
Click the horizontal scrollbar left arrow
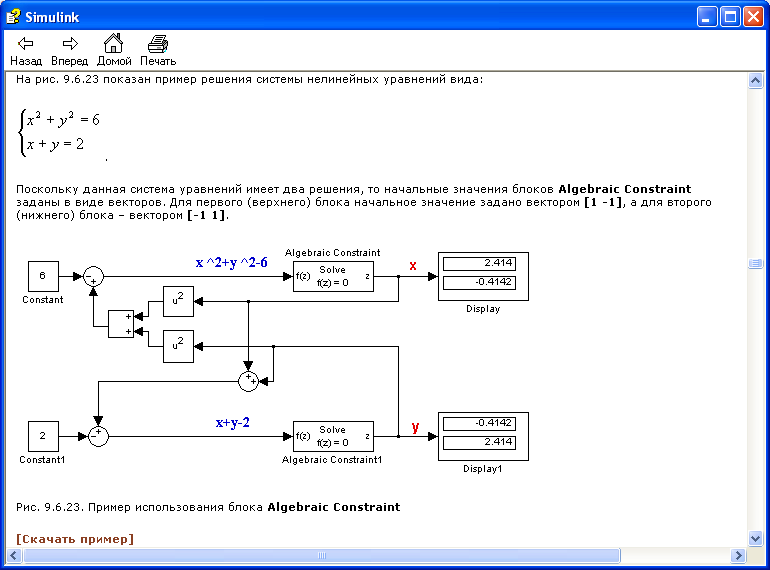13,555
